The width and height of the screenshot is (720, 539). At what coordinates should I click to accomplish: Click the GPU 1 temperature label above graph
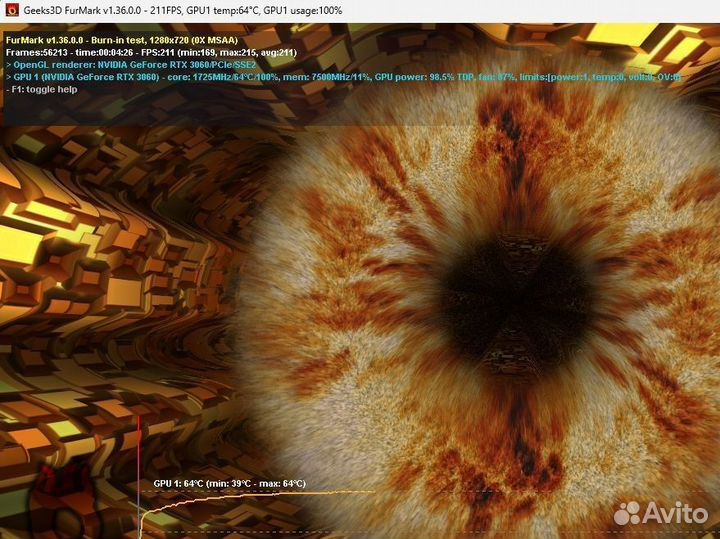pyautogui.click(x=229, y=483)
